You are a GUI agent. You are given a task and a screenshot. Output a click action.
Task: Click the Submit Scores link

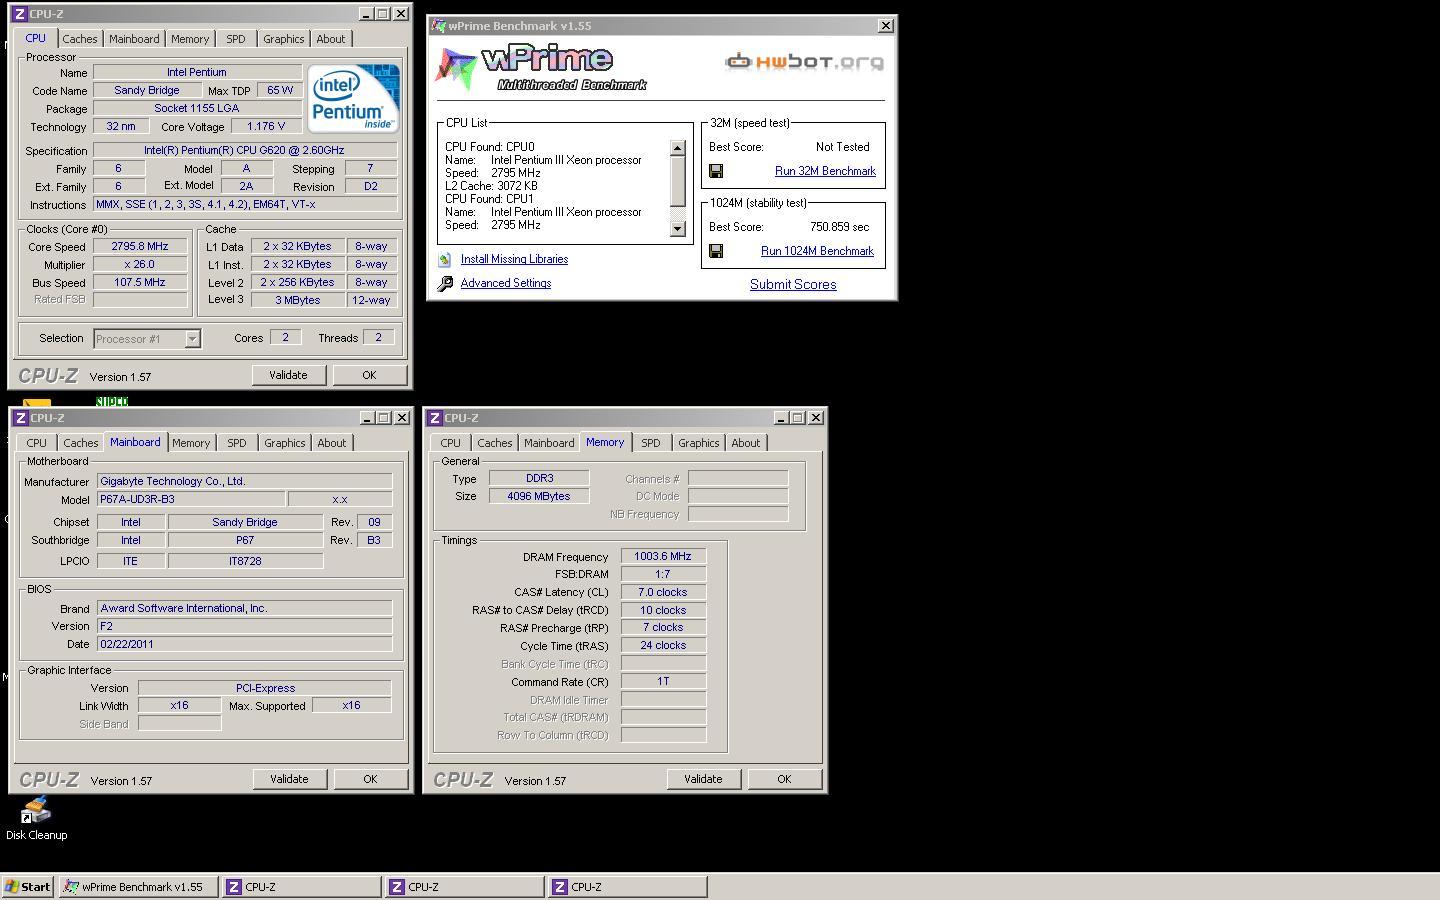pyautogui.click(x=793, y=284)
